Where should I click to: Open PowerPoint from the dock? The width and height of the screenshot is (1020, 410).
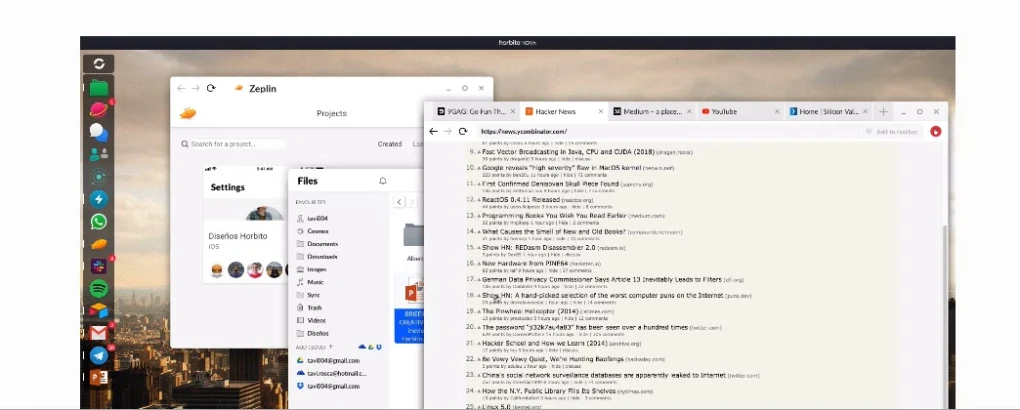pos(99,377)
